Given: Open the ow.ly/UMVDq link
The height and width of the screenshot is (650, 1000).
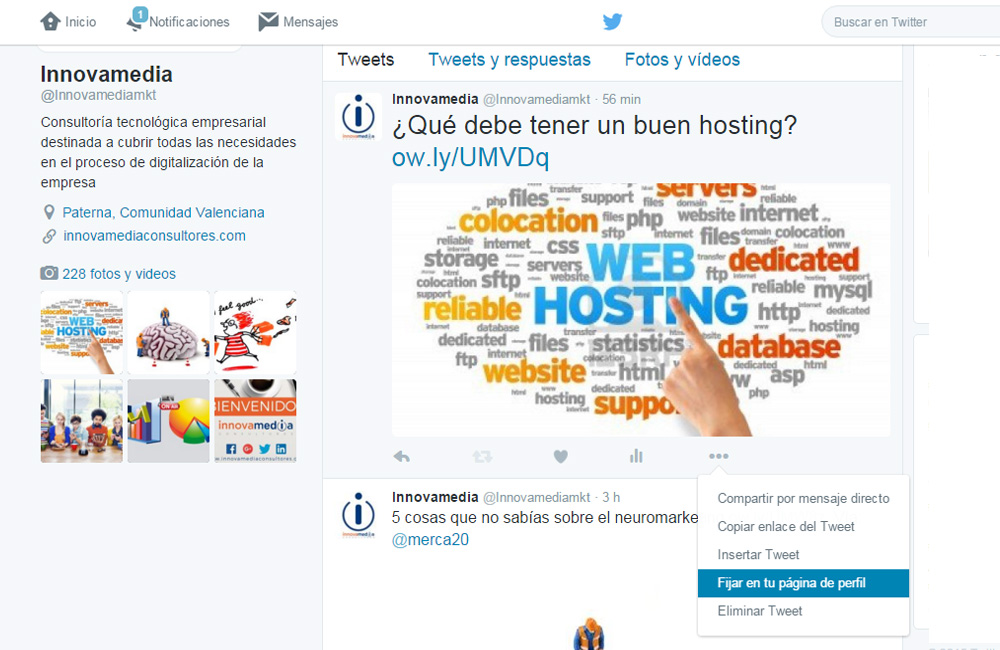Looking at the screenshot, I should coord(471,157).
